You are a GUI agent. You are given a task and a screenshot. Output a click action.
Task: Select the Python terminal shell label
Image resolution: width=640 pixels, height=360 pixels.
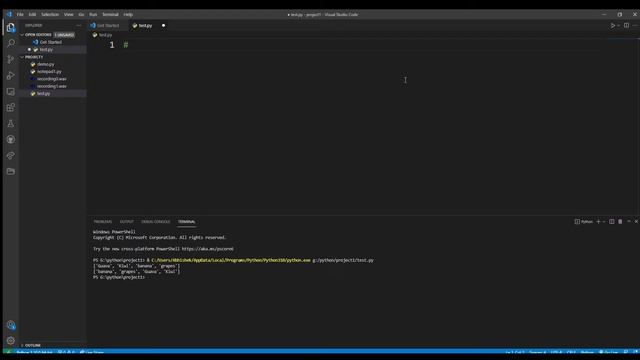click(584, 222)
